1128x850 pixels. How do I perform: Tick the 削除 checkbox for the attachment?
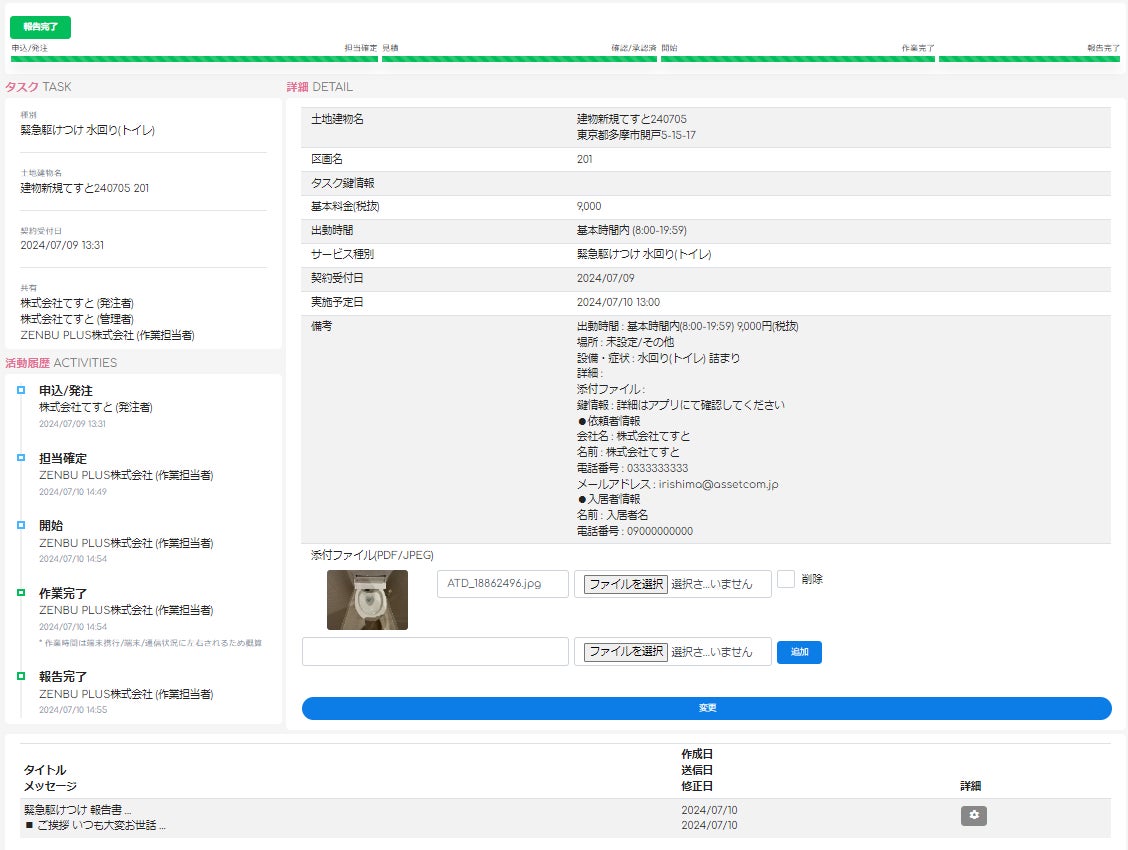pyautogui.click(x=786, y=579)
